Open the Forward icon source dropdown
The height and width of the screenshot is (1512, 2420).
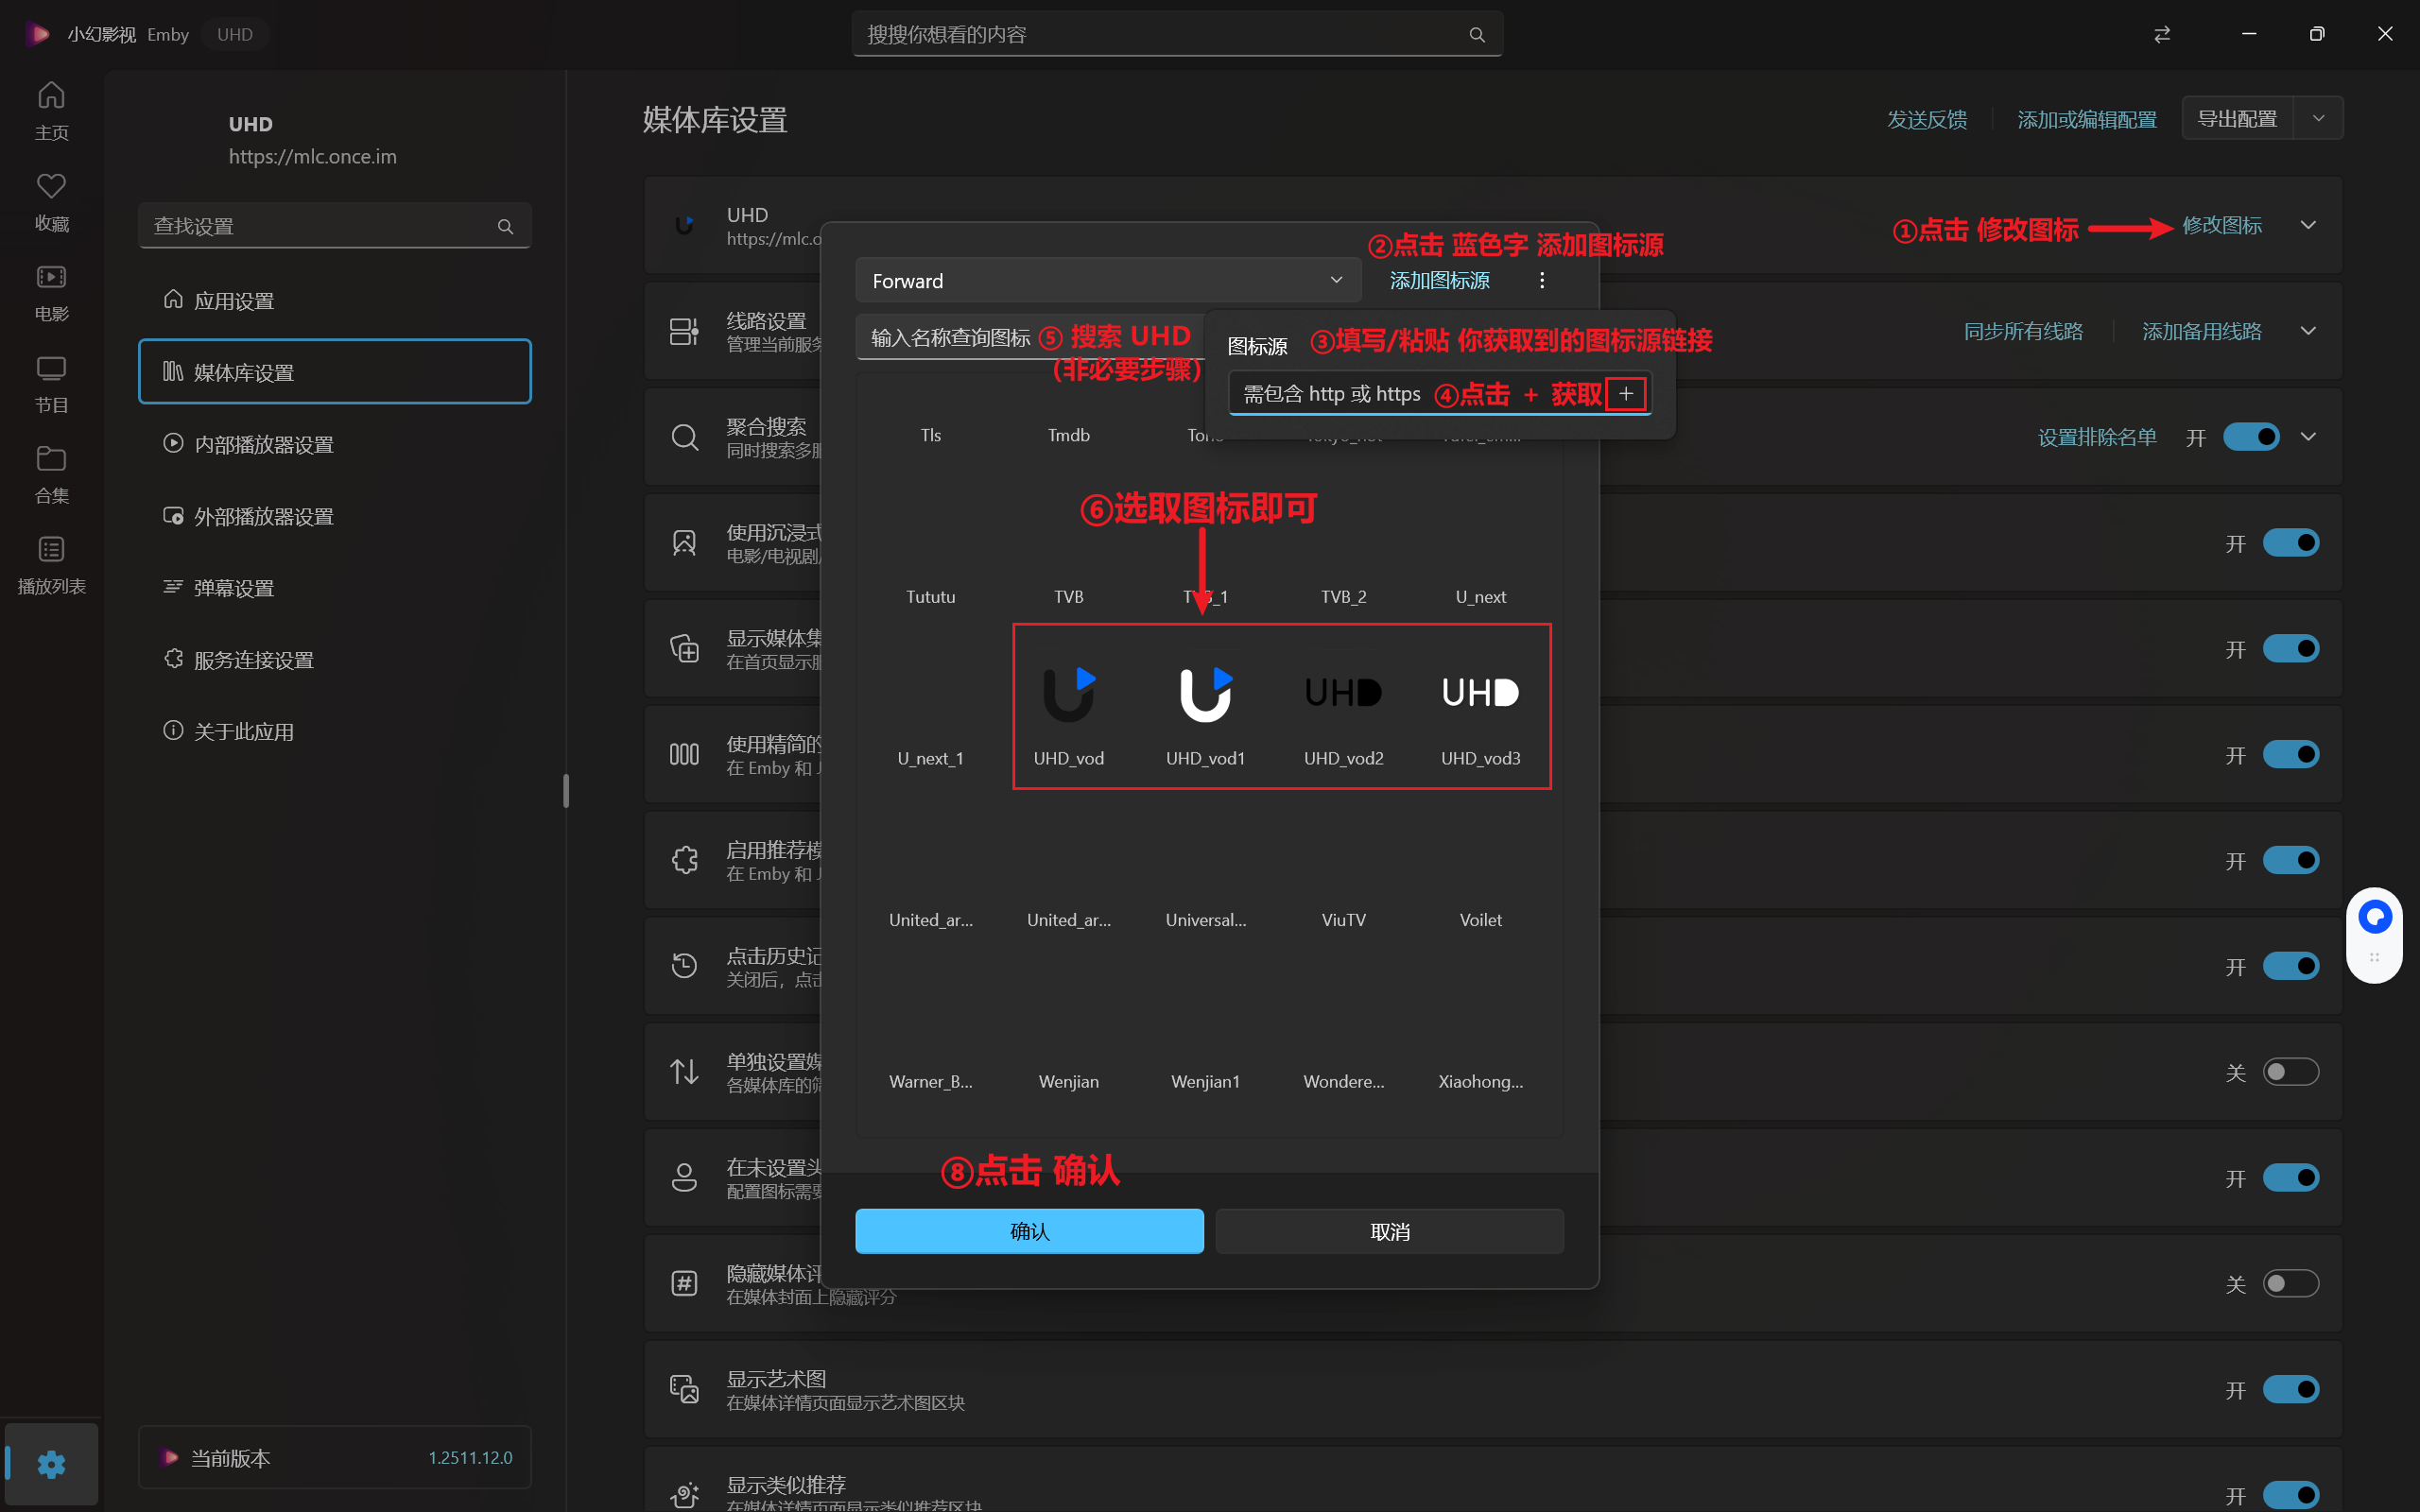click(x=1107, y=281)
